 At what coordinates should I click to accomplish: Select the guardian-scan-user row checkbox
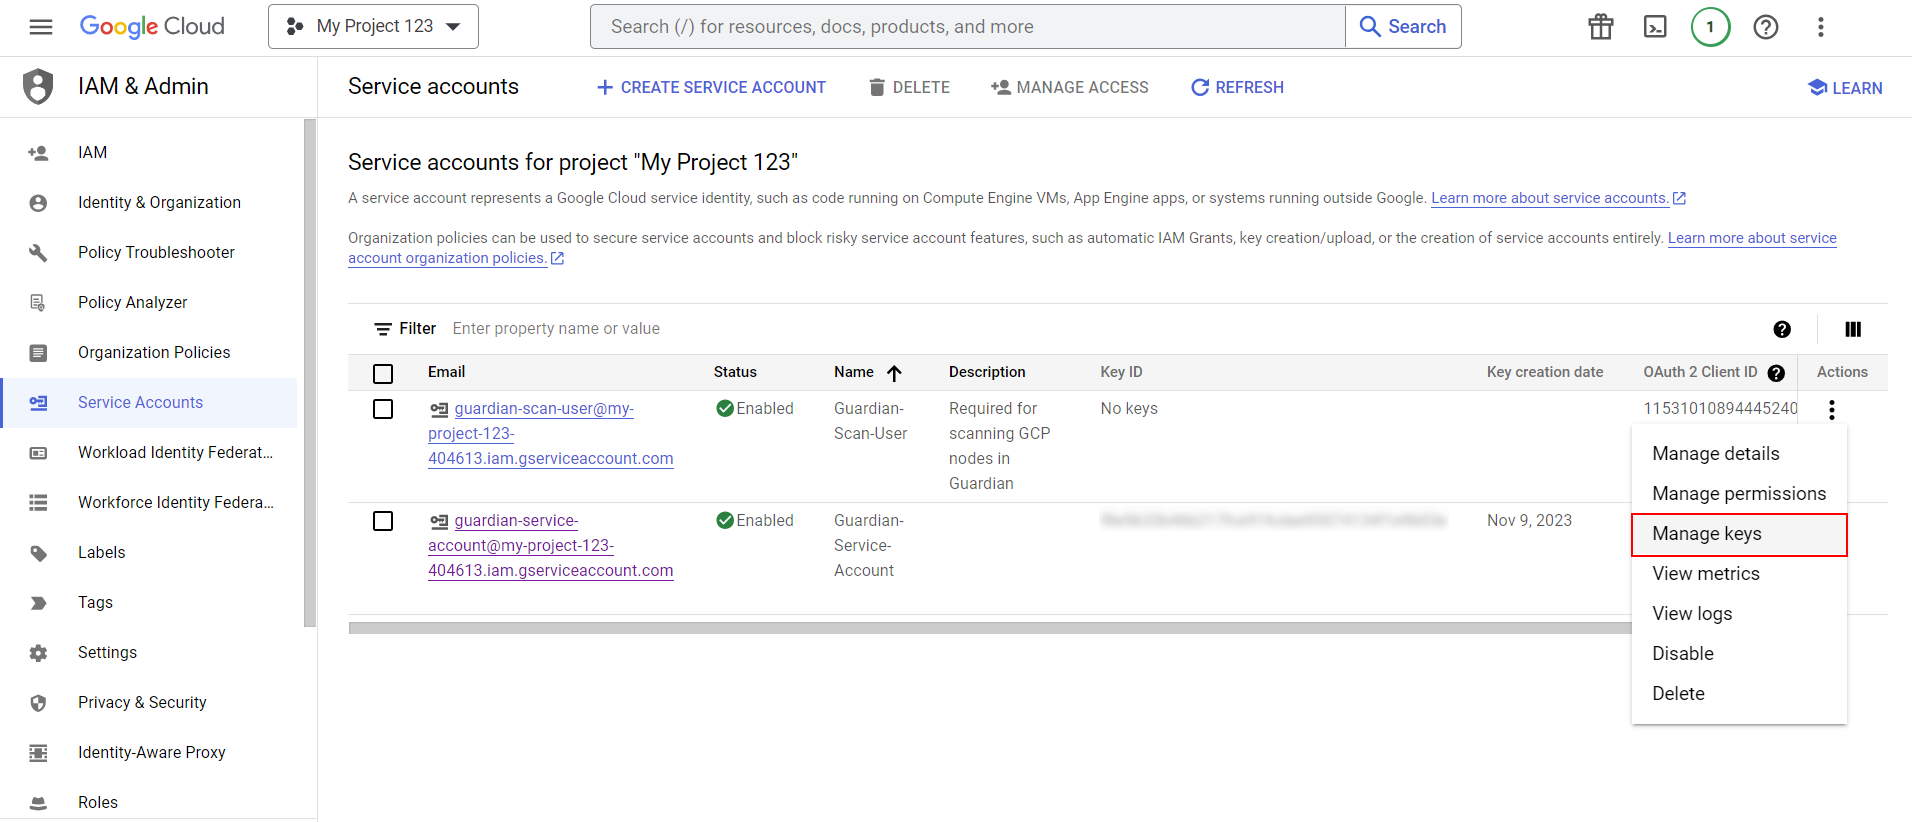click(x=383, y=409)
